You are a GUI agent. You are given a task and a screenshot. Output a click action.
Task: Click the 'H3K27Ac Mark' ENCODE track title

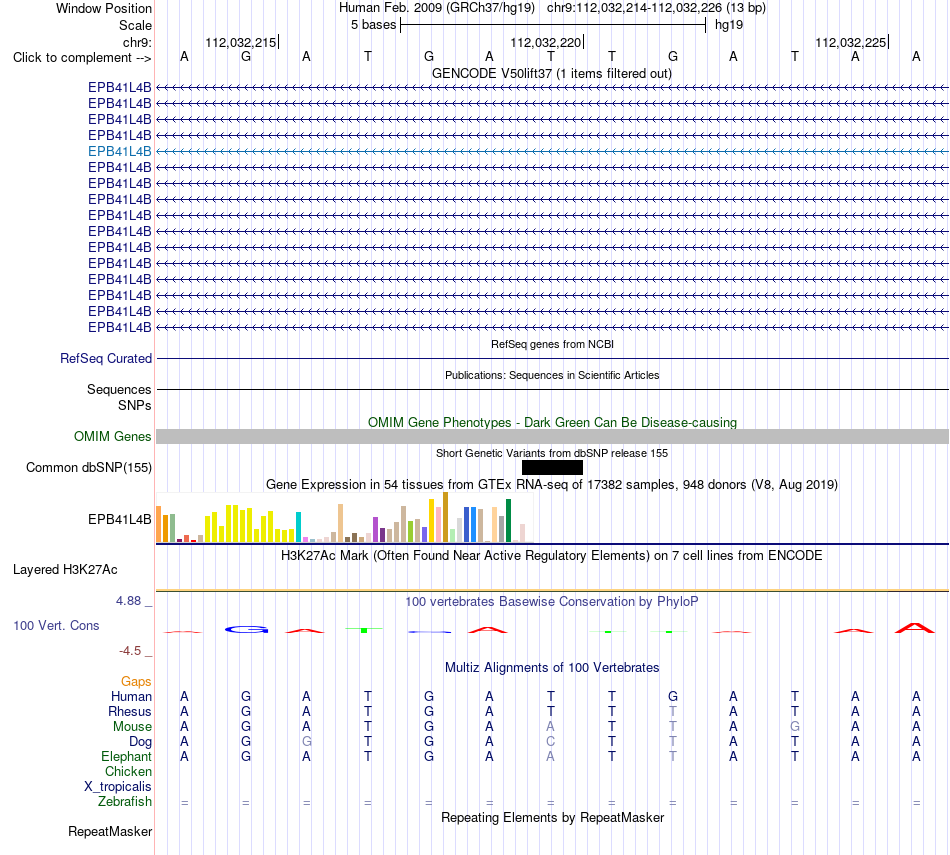click(552, 556)
